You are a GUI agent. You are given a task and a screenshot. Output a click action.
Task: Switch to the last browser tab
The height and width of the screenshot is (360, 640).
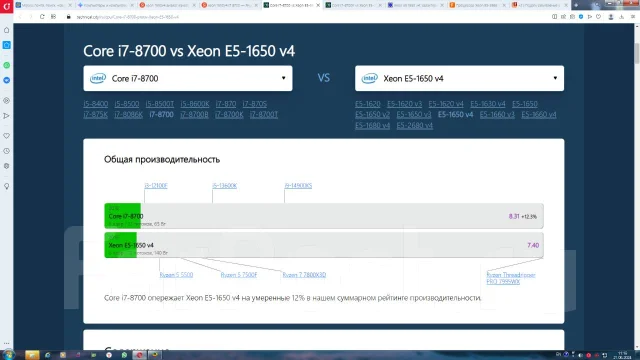pos(540,5)
